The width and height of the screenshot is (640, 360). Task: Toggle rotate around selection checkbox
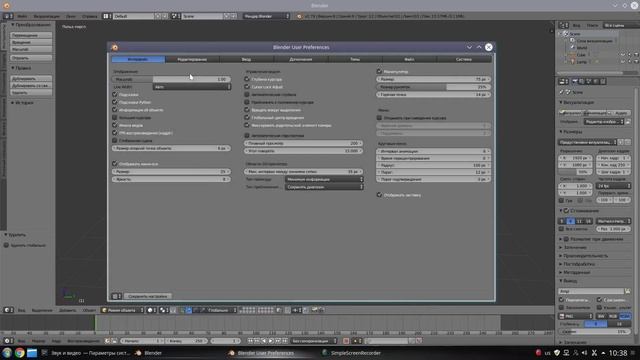(247, 110)
